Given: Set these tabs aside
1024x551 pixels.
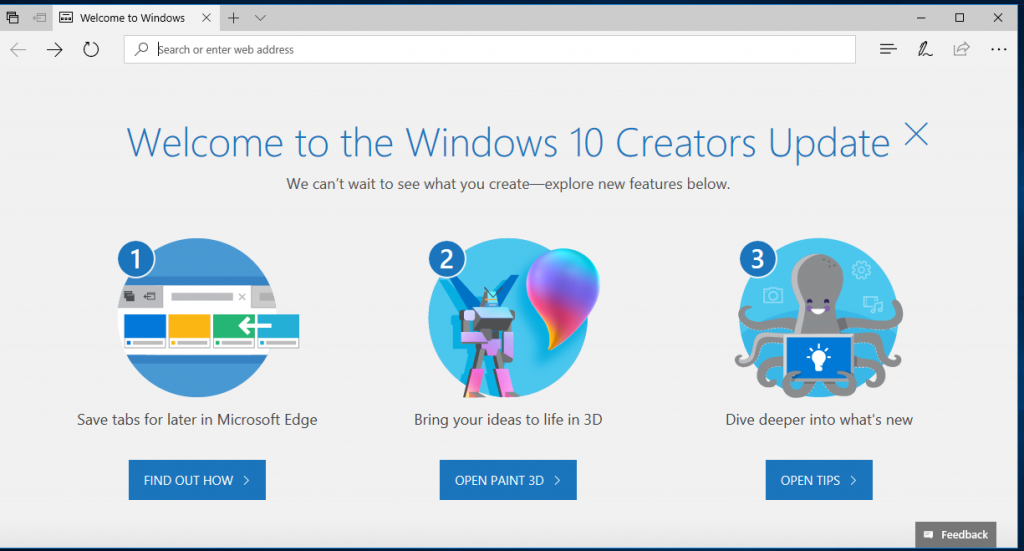Looking at the screenshot, I should 40,18.
